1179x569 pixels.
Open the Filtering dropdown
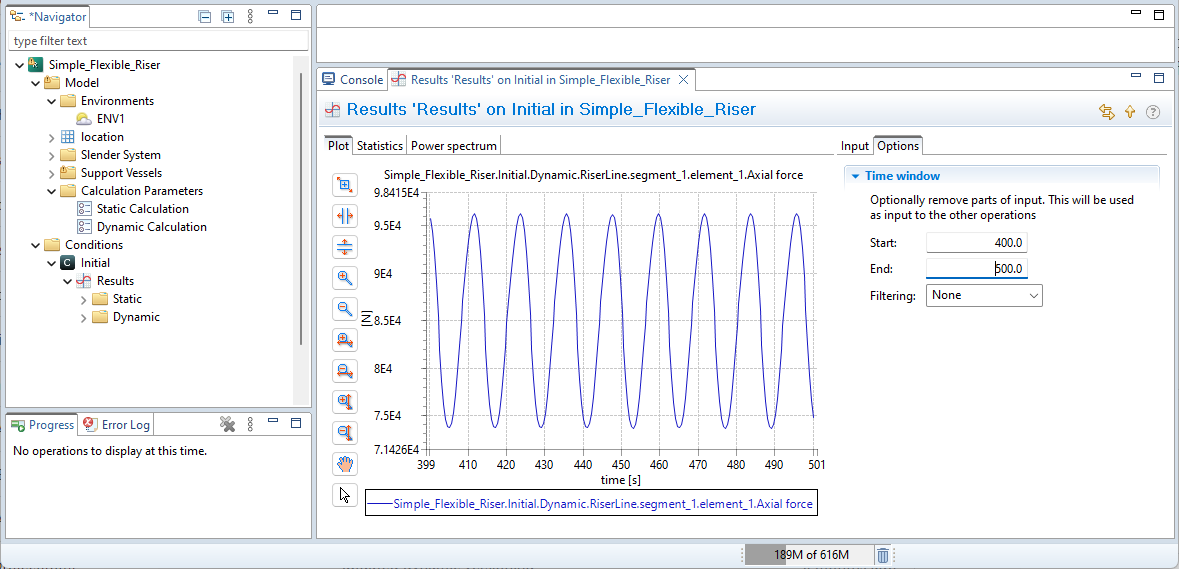[984, 295]
